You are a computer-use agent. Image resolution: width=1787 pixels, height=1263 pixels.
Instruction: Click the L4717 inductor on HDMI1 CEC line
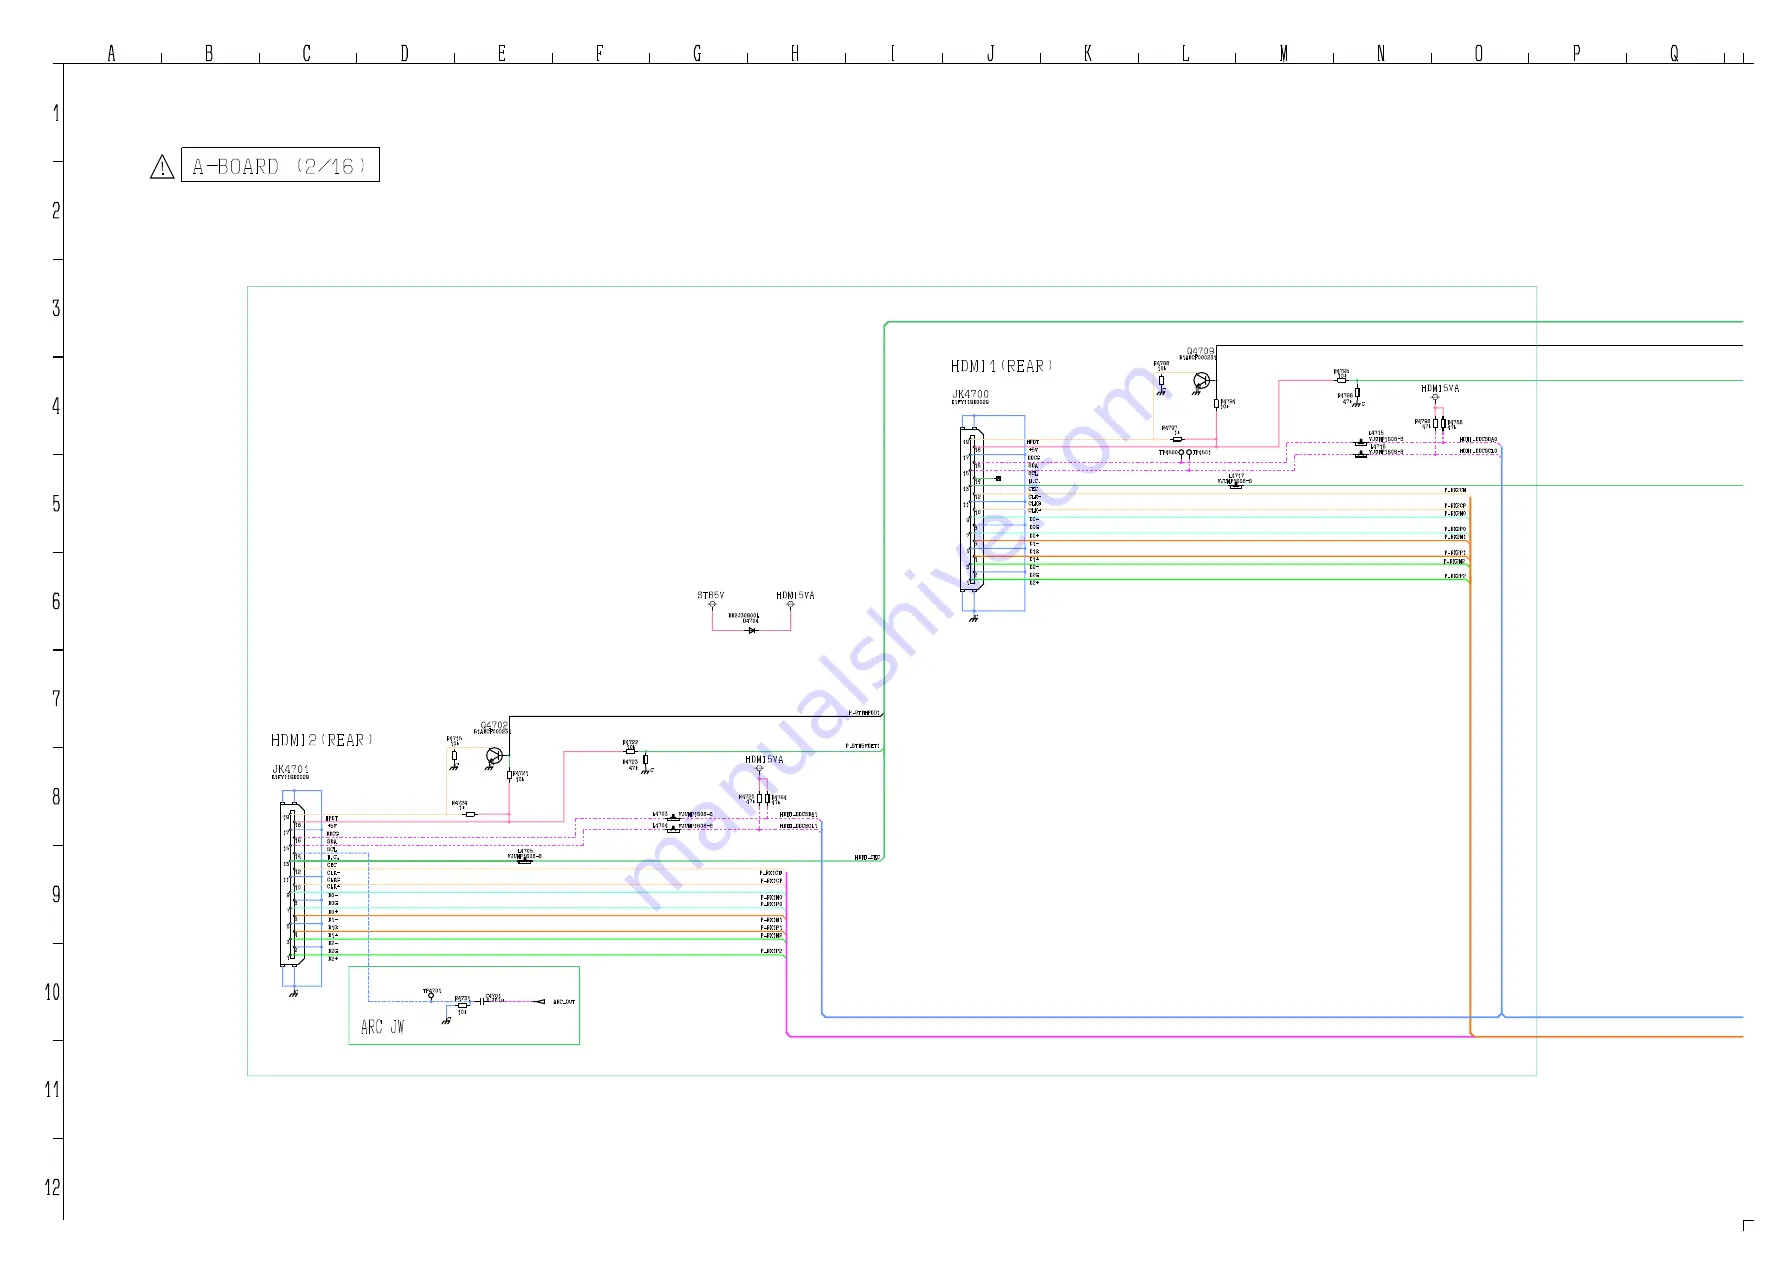click(x=1236, y=486)
